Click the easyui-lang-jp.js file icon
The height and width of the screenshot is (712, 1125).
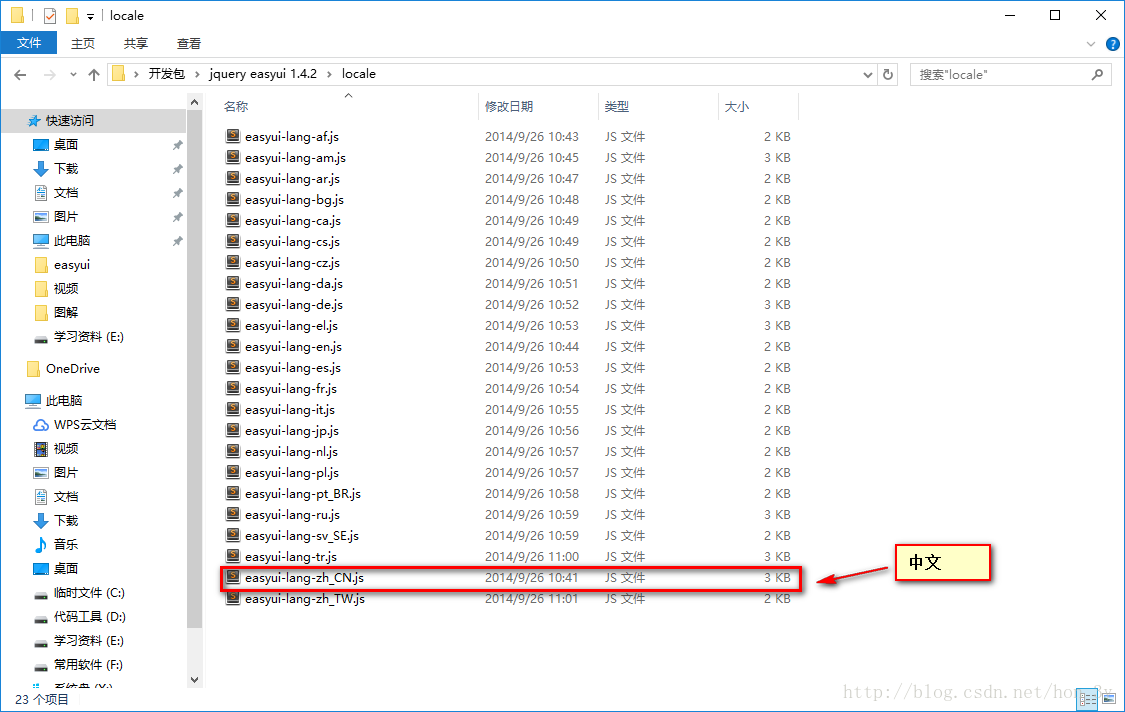tap(232, 429)
